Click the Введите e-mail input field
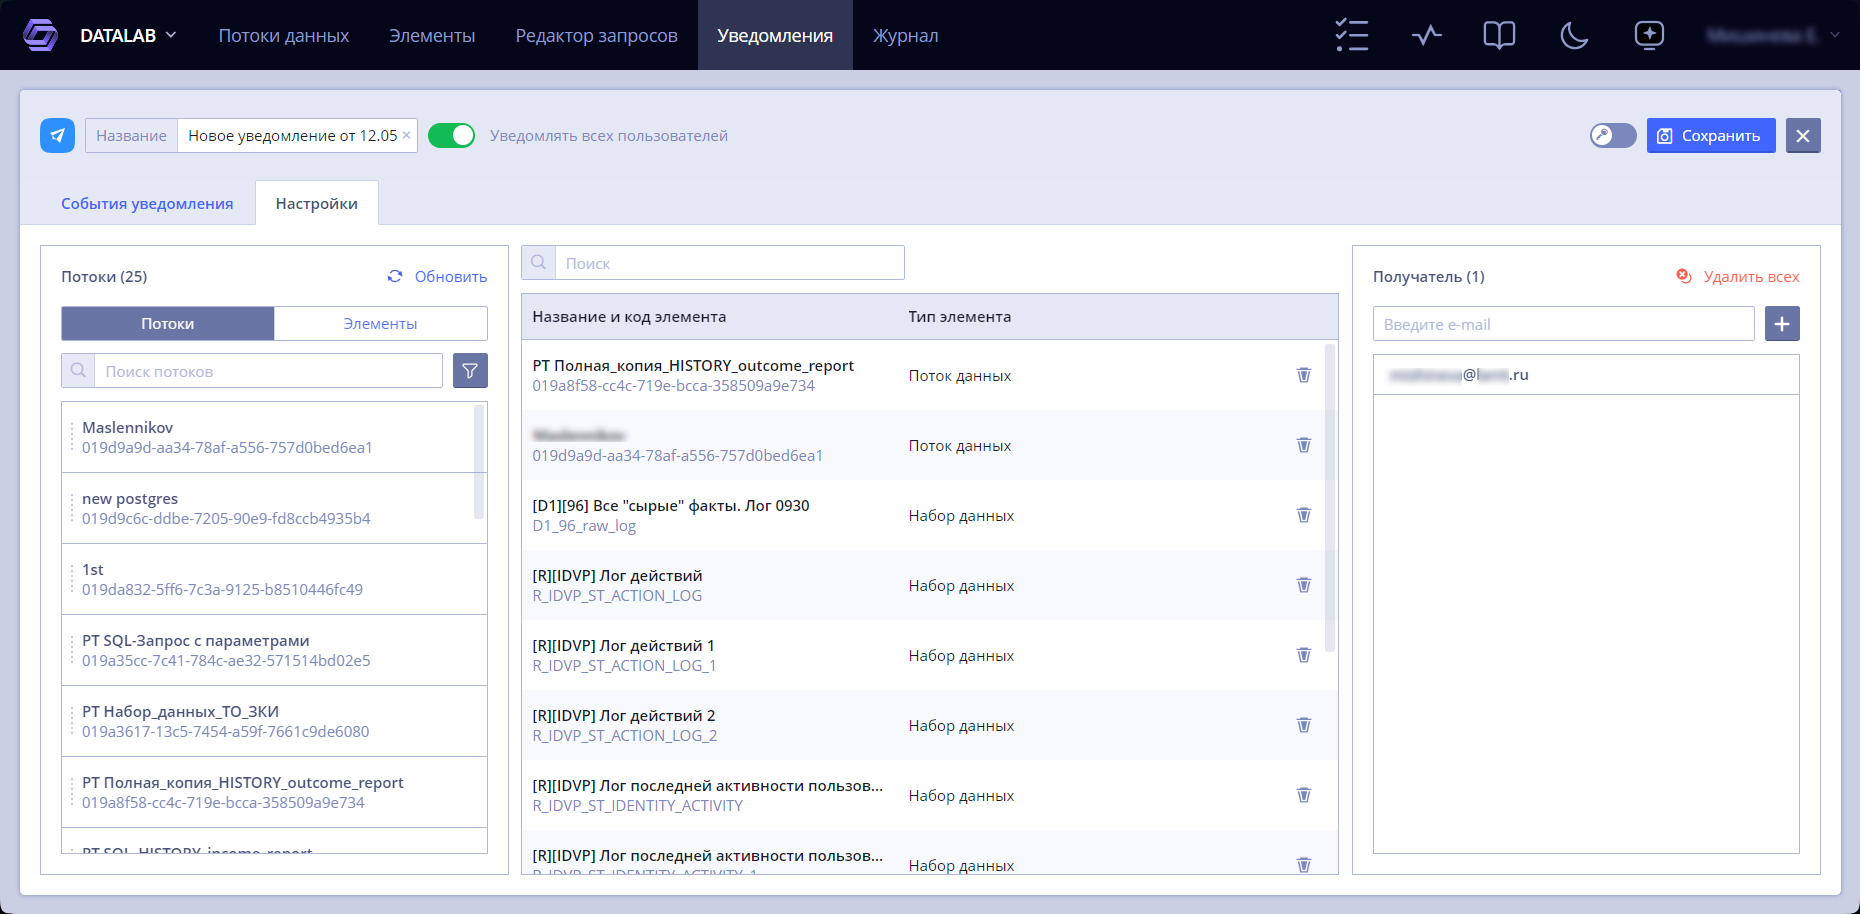This screenshot has width=1860, height=915. [x=1564, y=324]
